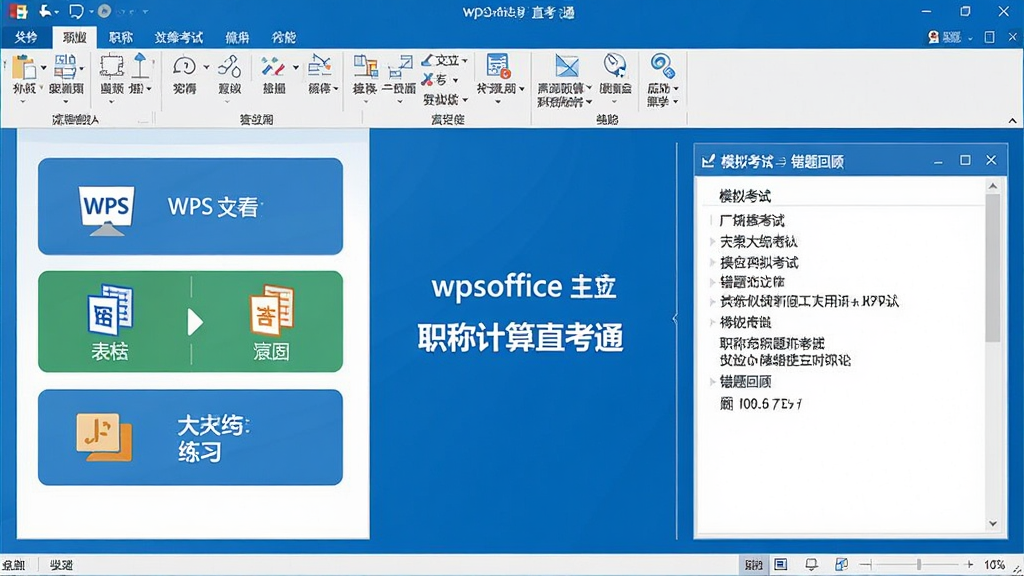Click the undo arrow in the title bar
1024x576 pixels.
point(45,11)
